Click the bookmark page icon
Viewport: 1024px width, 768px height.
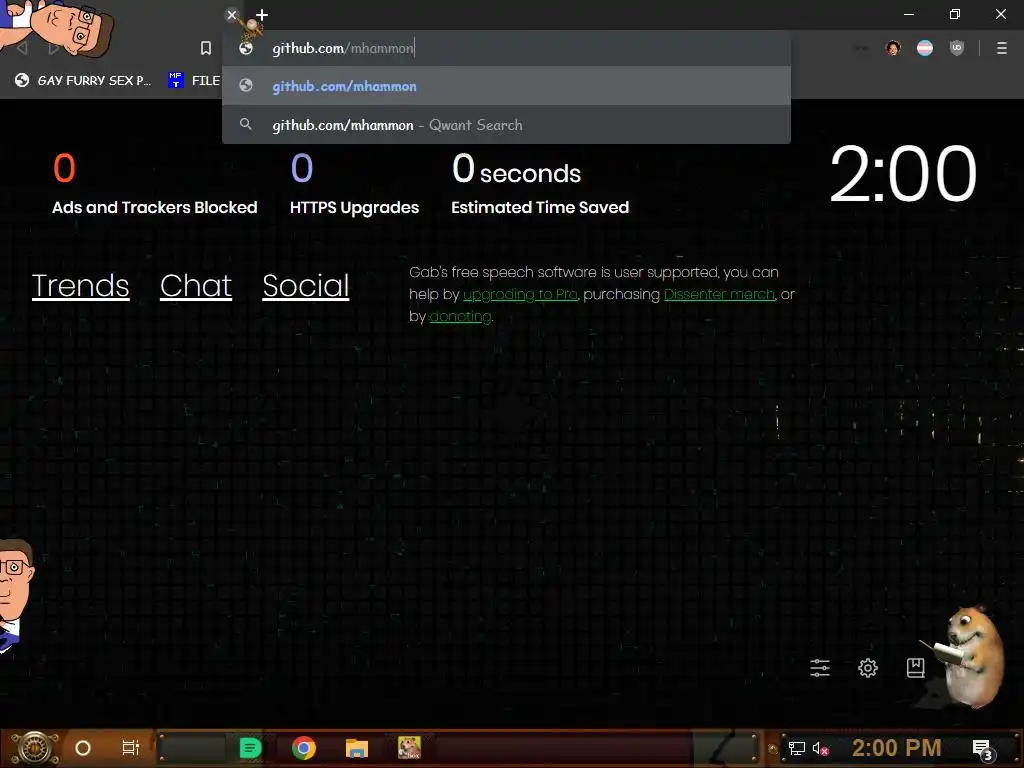coord(206,48)
